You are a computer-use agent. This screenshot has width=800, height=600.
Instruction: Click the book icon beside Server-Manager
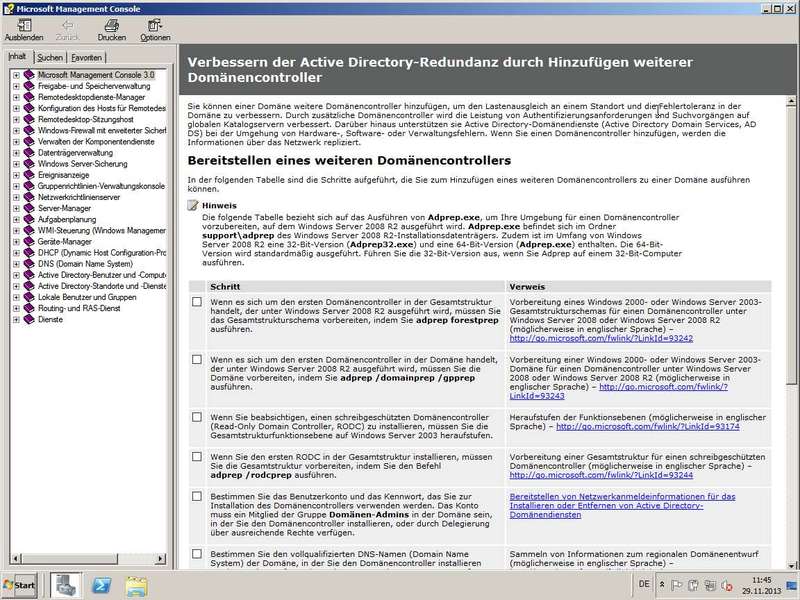tap(29, 208)
